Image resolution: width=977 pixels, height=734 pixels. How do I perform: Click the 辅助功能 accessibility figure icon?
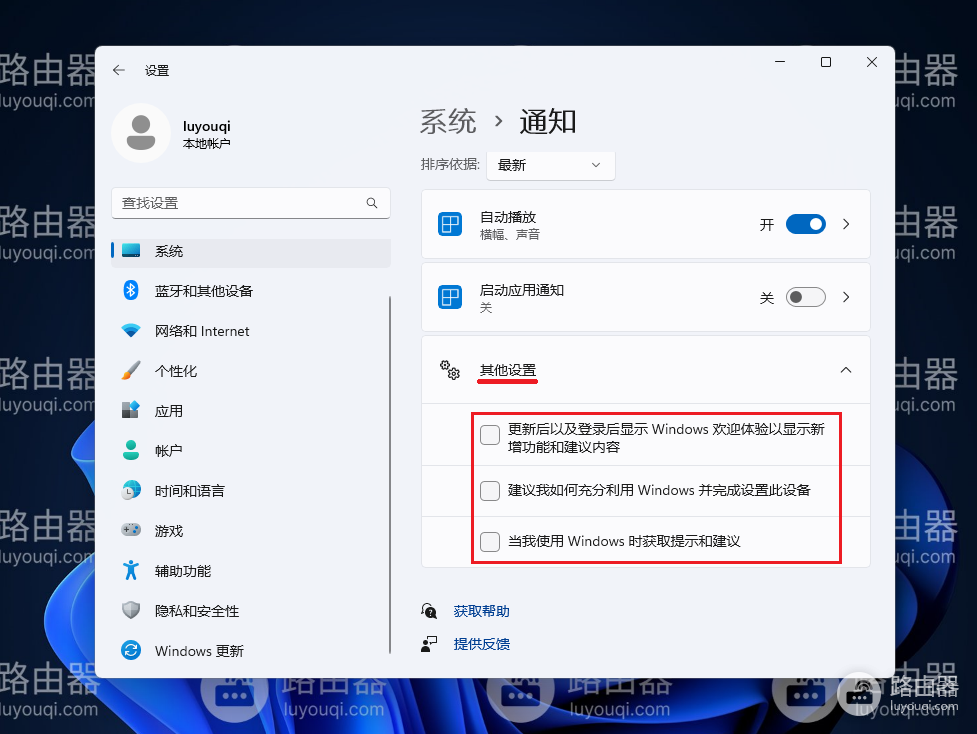coord(131,570)
